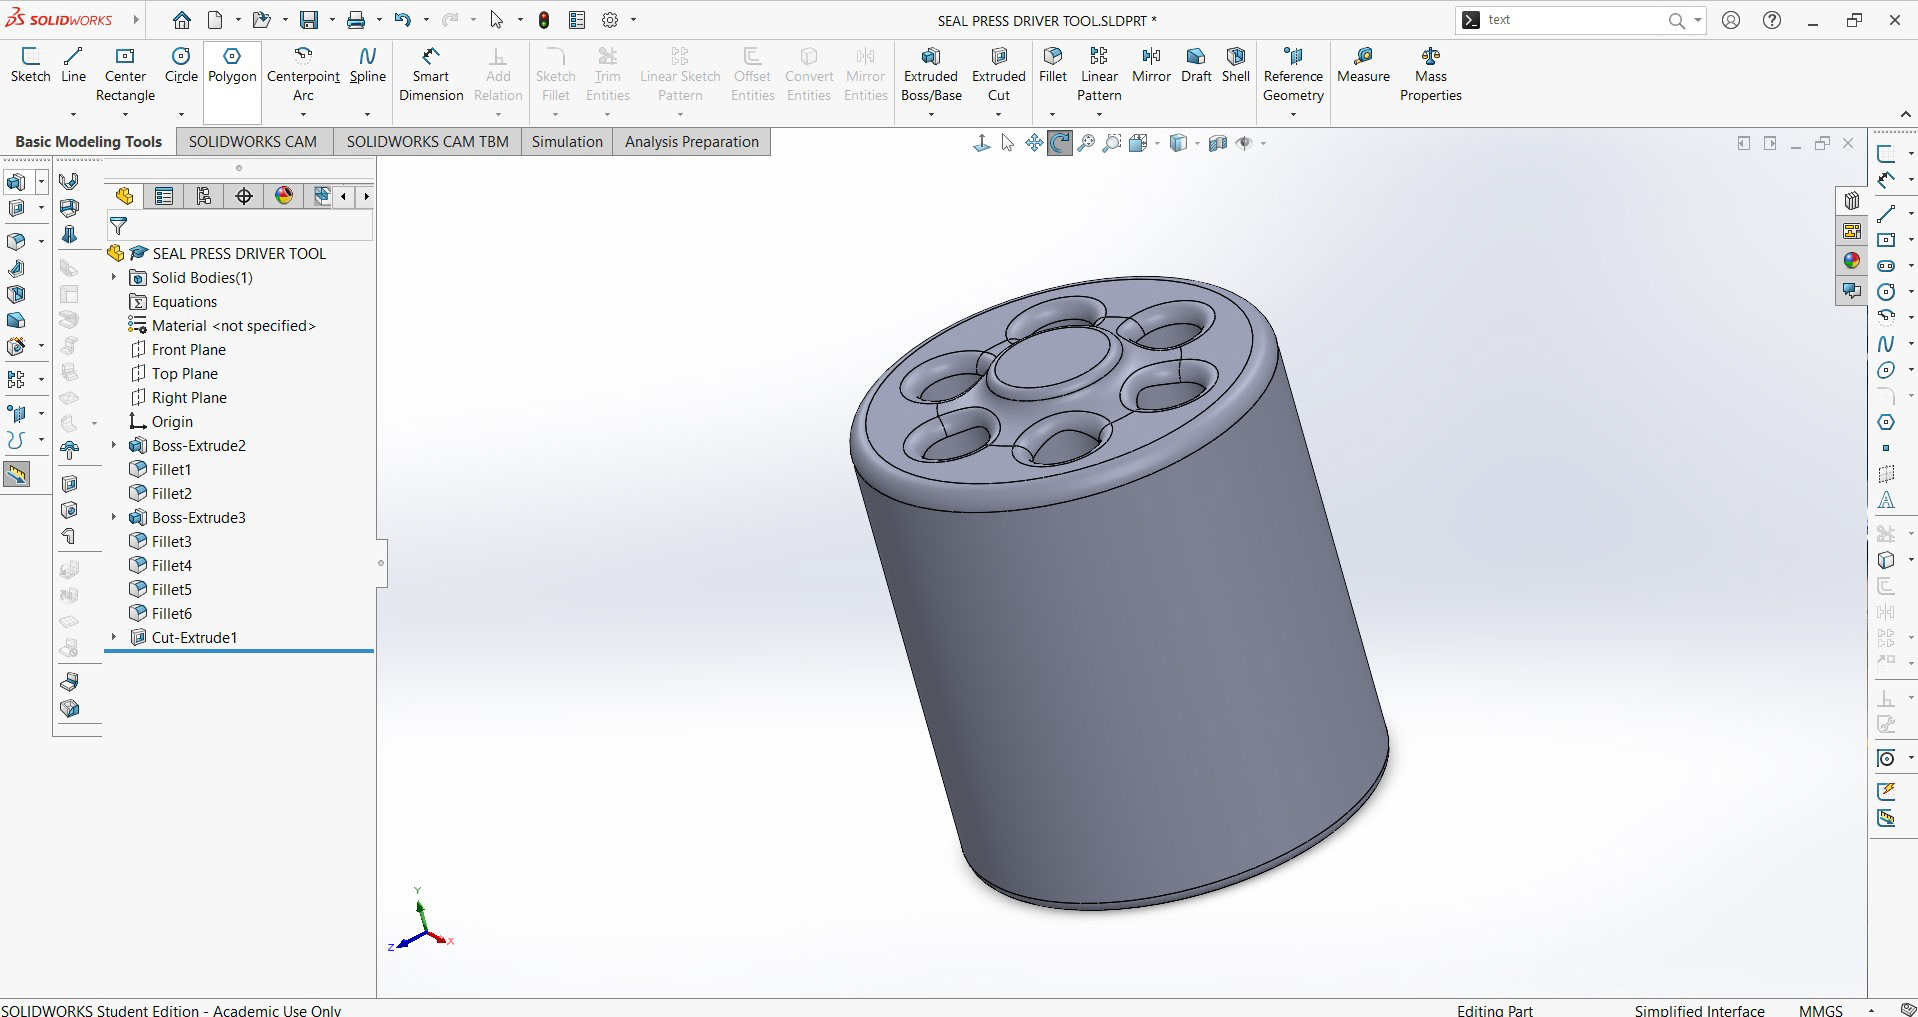Open Mass Properties
1918x1017 pixels.
pyautogui.click(x=1430, y=75)
